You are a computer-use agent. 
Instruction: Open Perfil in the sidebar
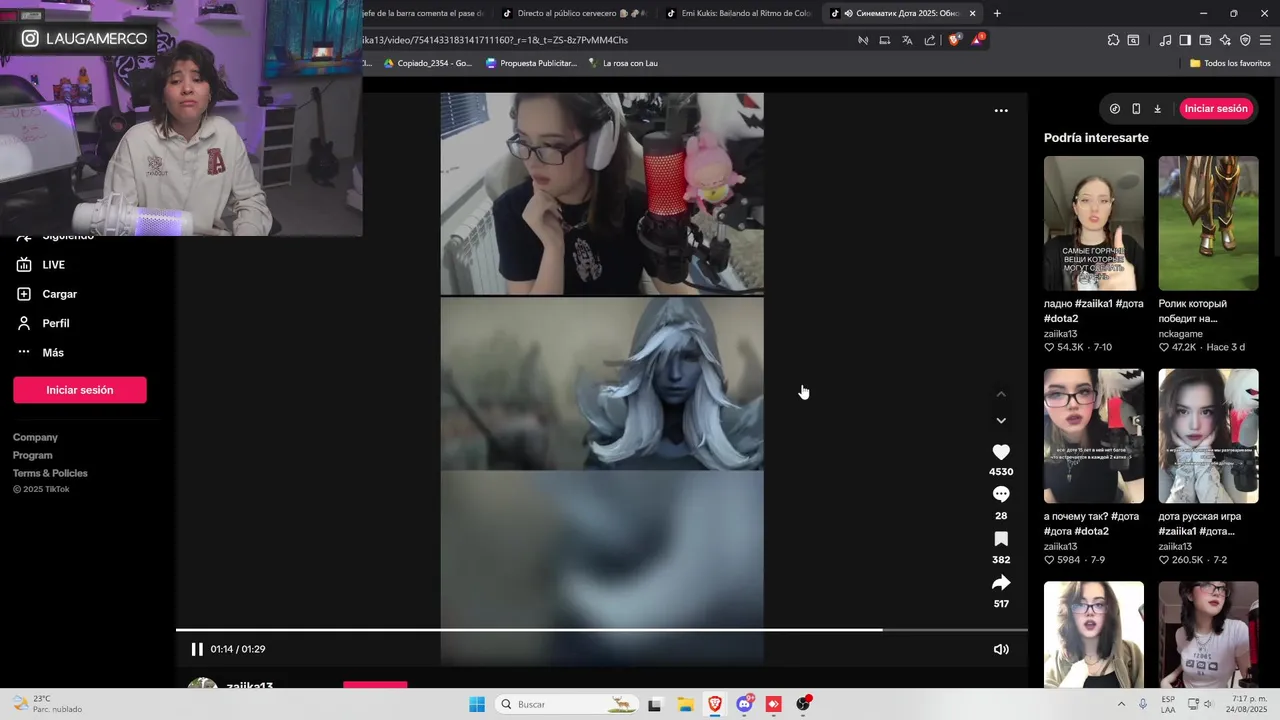coord(44,323)
